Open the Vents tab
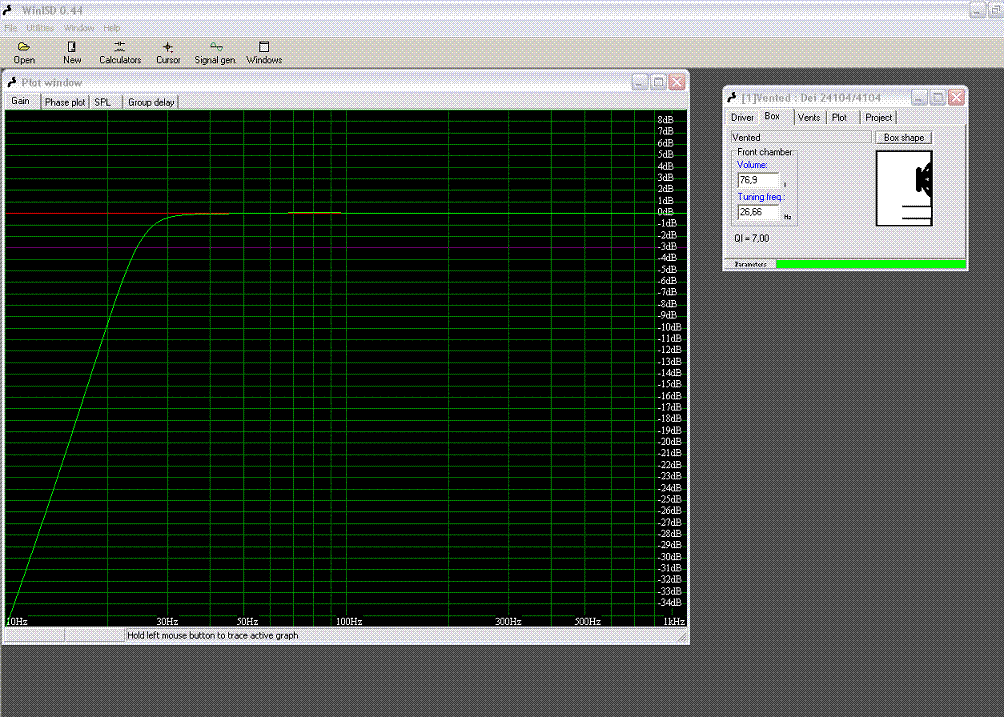 tap(809, 117)
